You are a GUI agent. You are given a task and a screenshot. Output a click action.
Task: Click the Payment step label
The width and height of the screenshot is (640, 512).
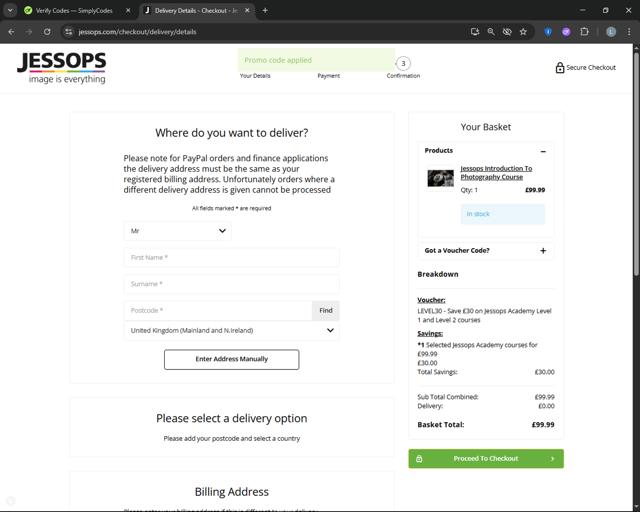[x=329, y=76]
